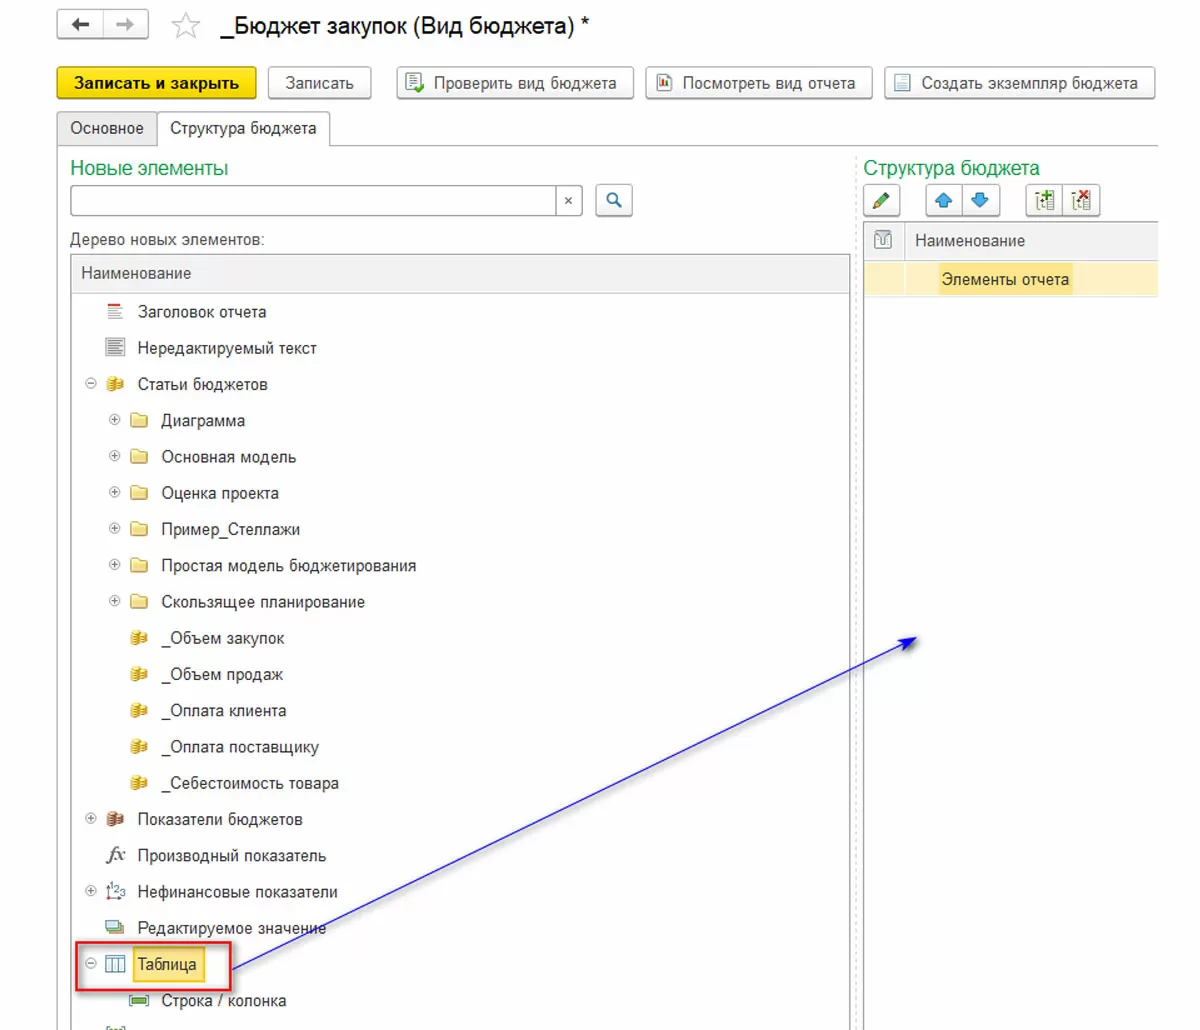This screenshot has width=1200, height=1030.
Task: Select the Скользящее планирование row
Action: pos(460,601)
